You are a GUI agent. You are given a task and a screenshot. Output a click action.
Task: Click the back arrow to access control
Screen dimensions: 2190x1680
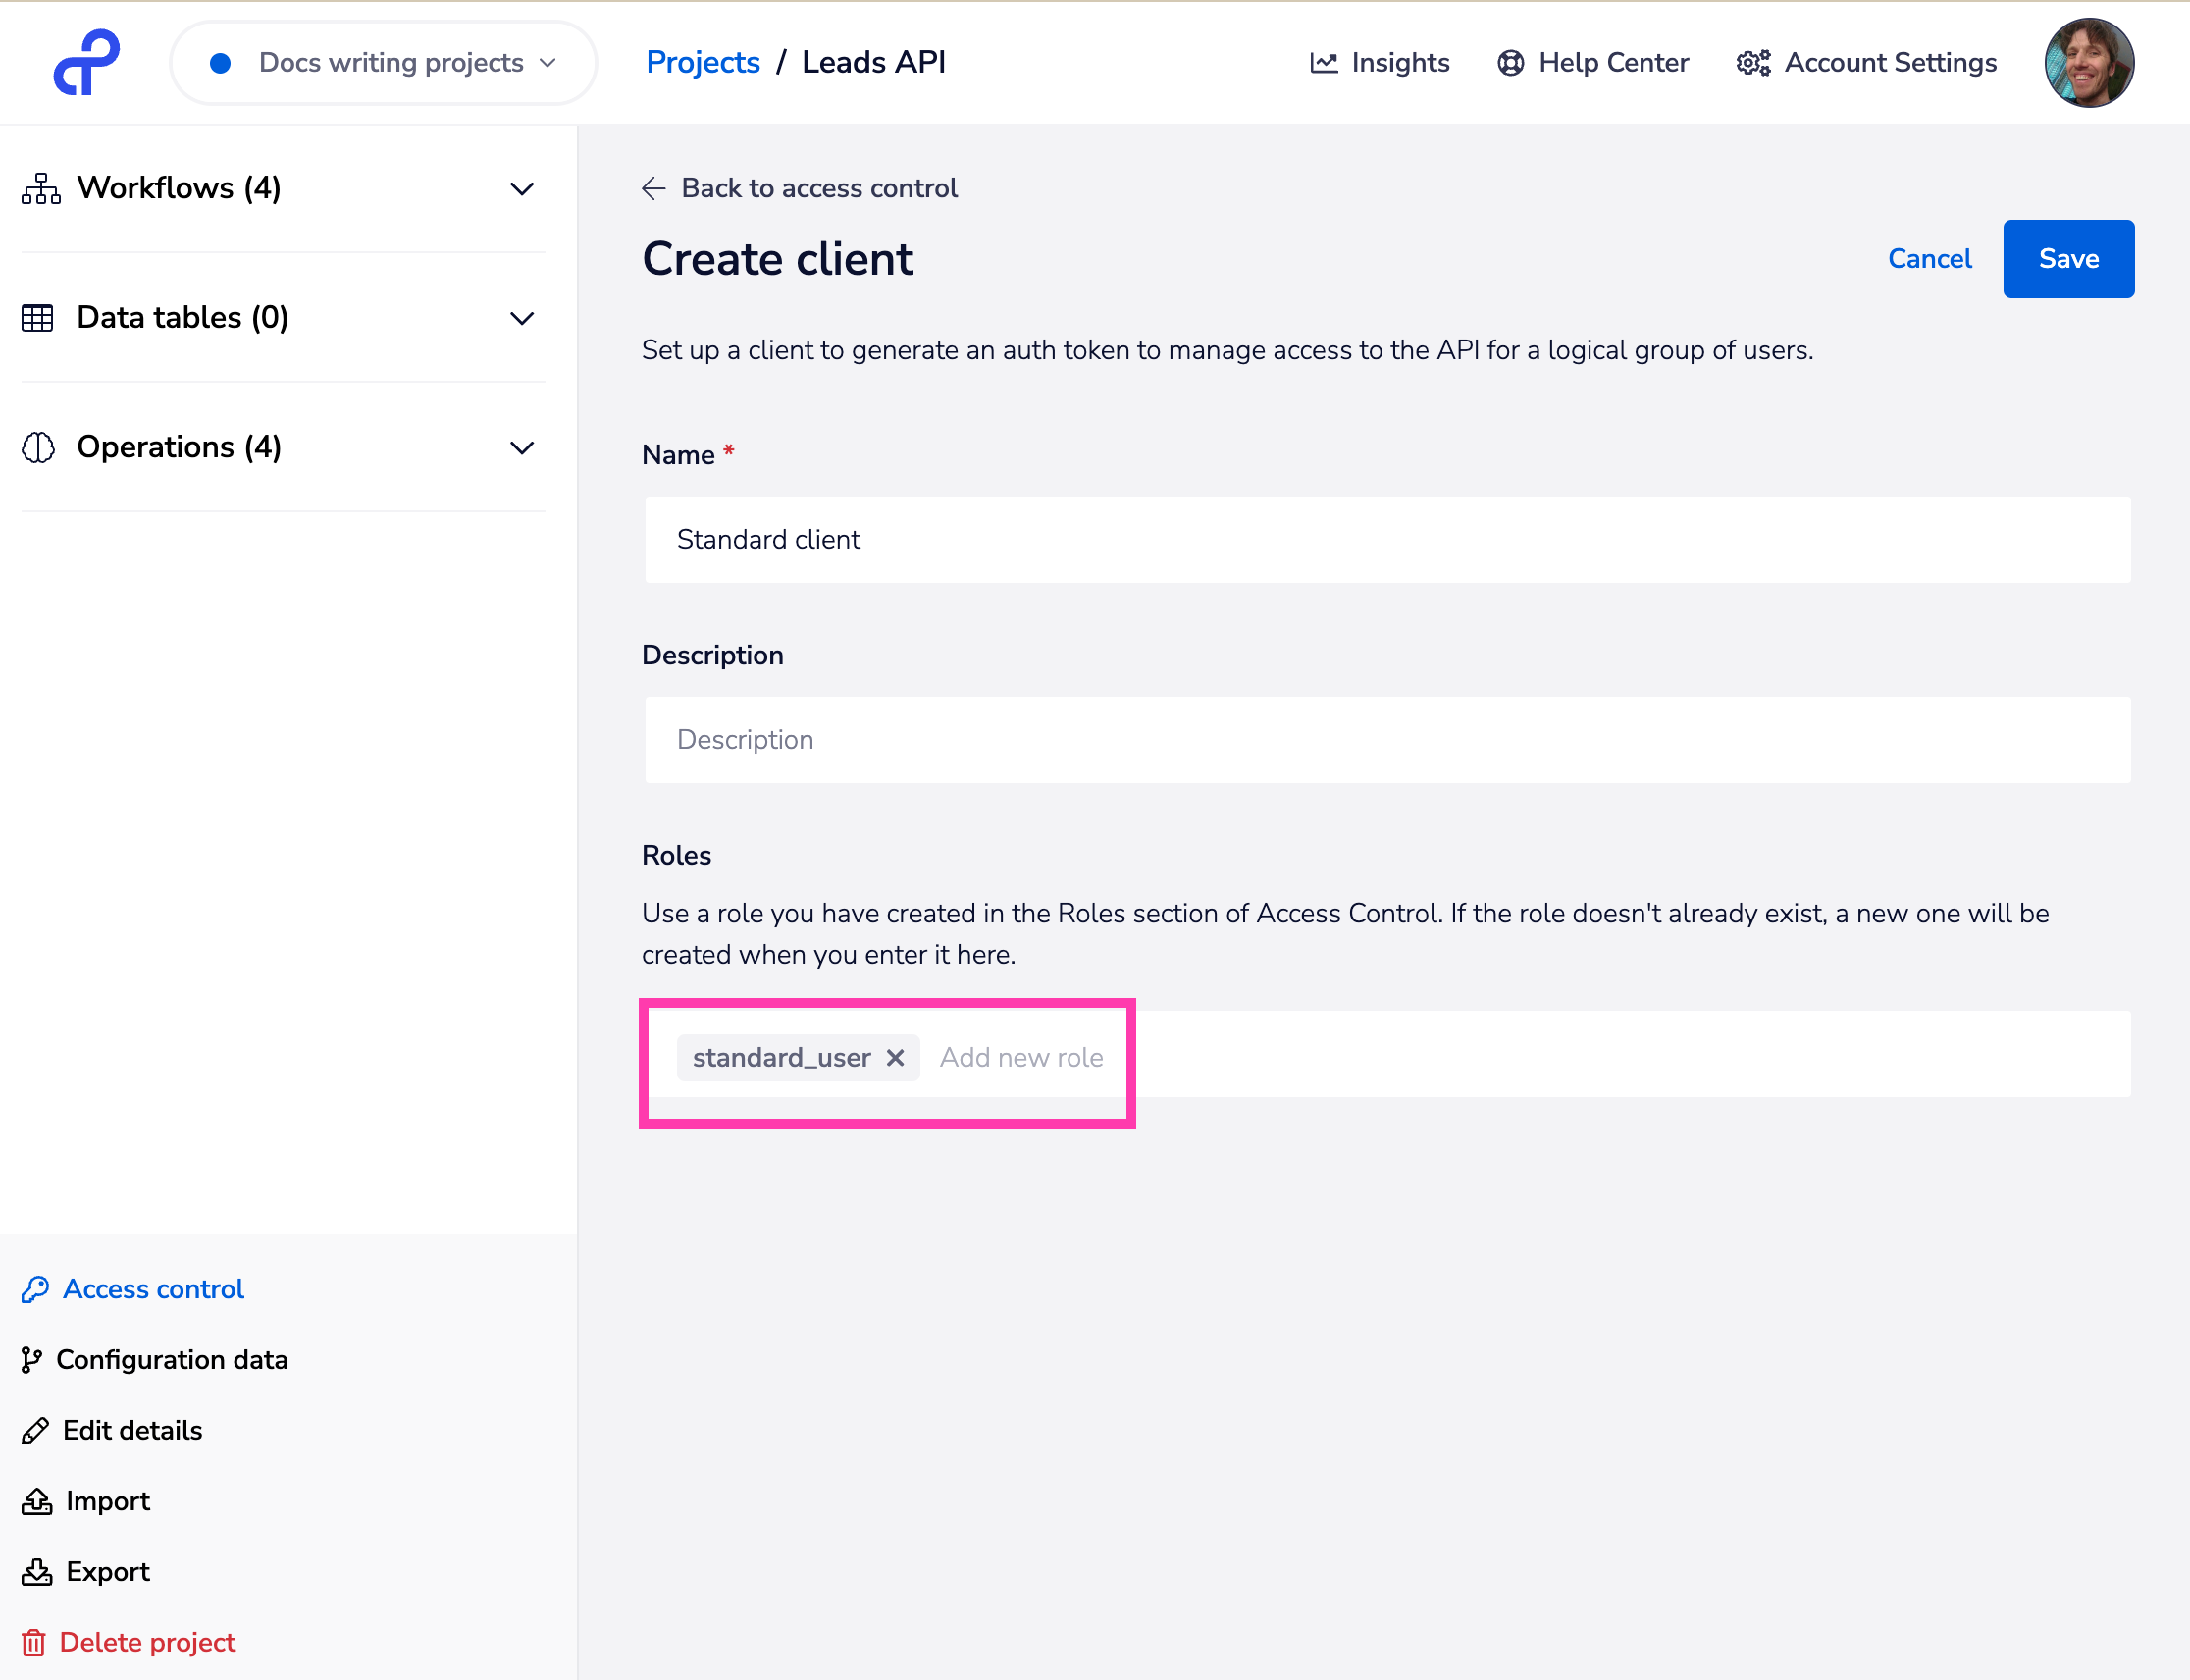pyautogui.click(x=653, y=188)
